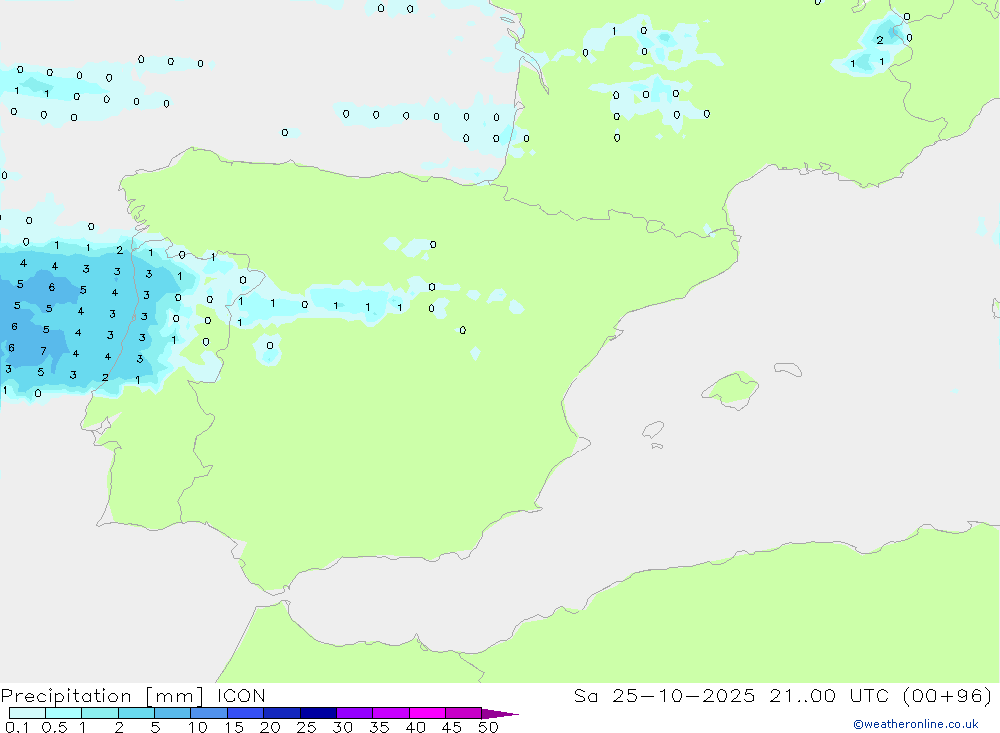Click the Mallorca island on the map

point(731,389)
